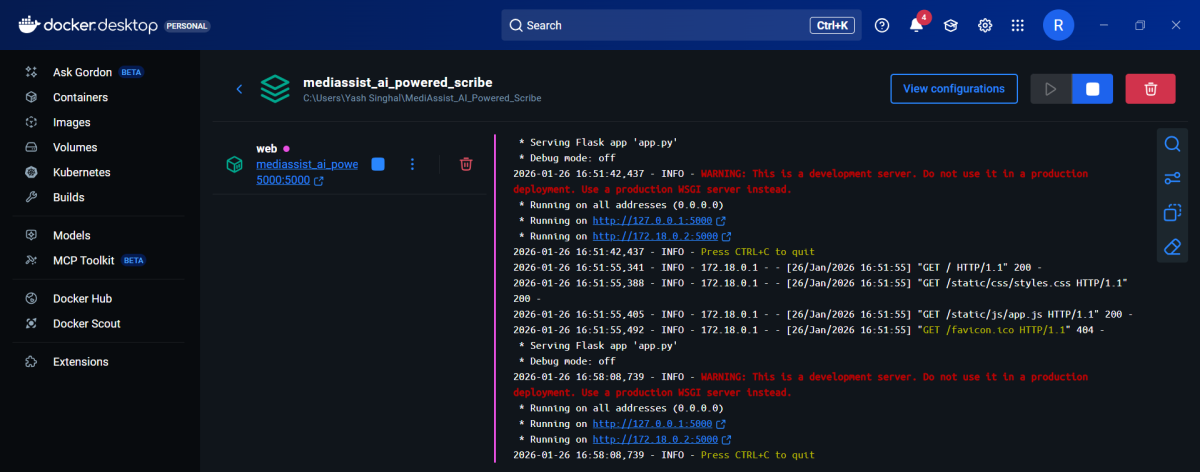The width and height of the screenshot is (1200, 472).
Task: Click the help question mark icon
Action: pos(882,26)
